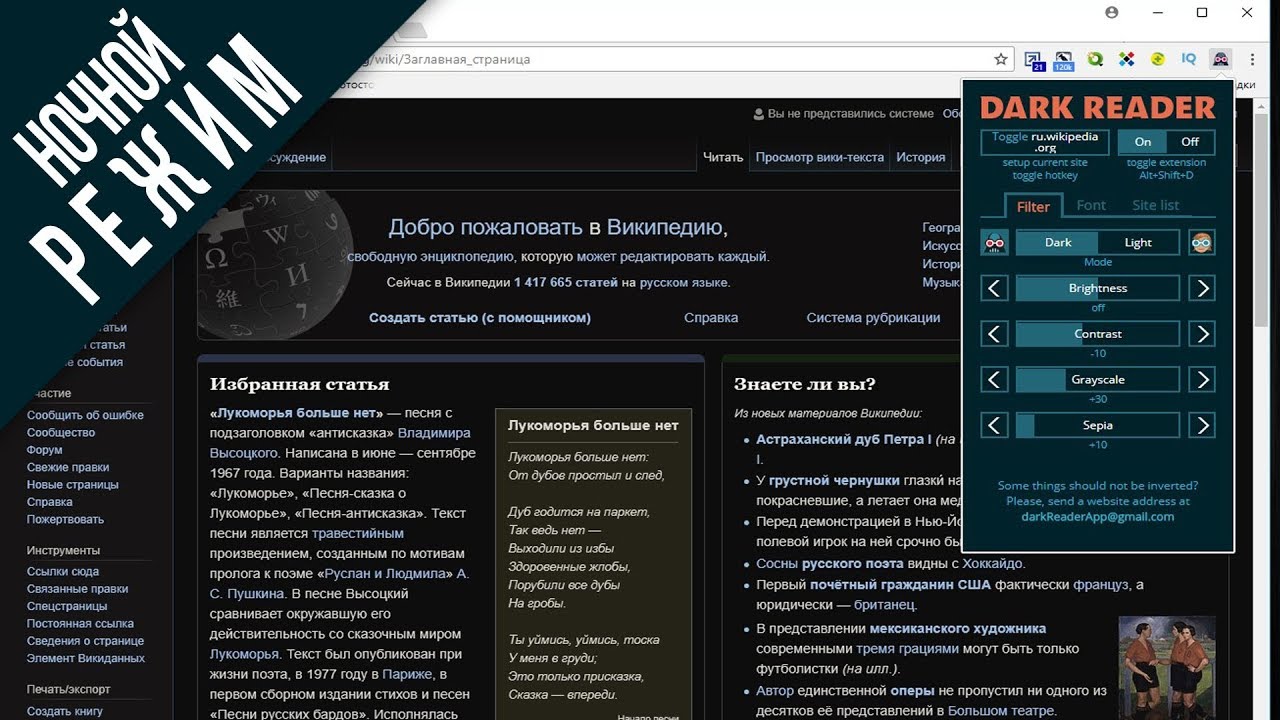1280x720 pixels.
Task: Click the light mode glasses icon
Action: pos(1202,242)
